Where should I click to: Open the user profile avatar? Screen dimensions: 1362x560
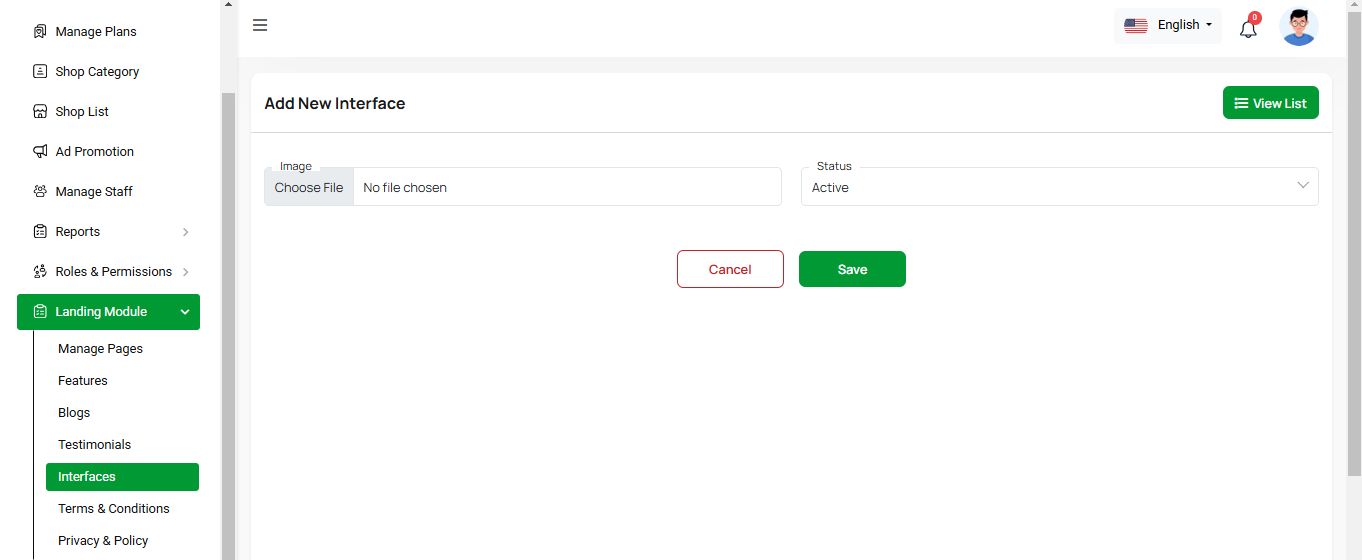(1298, 27)
